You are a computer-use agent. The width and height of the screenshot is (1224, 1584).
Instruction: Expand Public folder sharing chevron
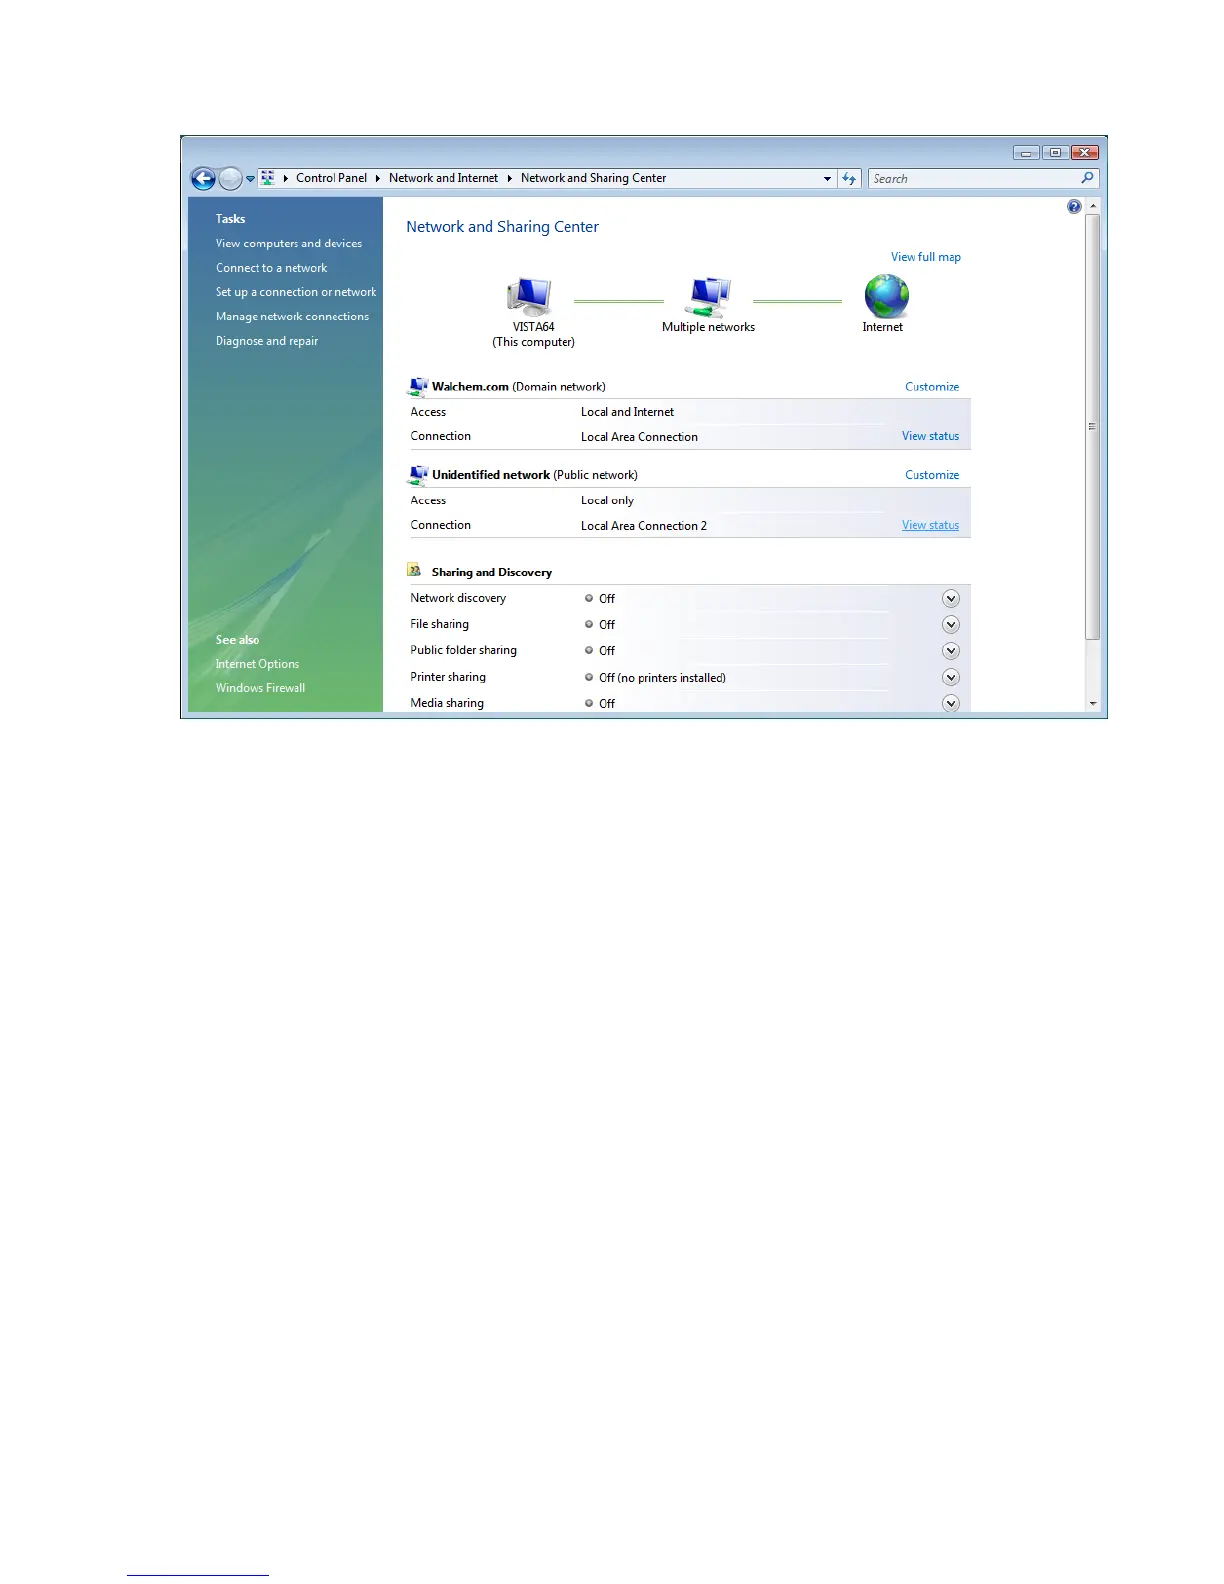(x=951, y=650)
